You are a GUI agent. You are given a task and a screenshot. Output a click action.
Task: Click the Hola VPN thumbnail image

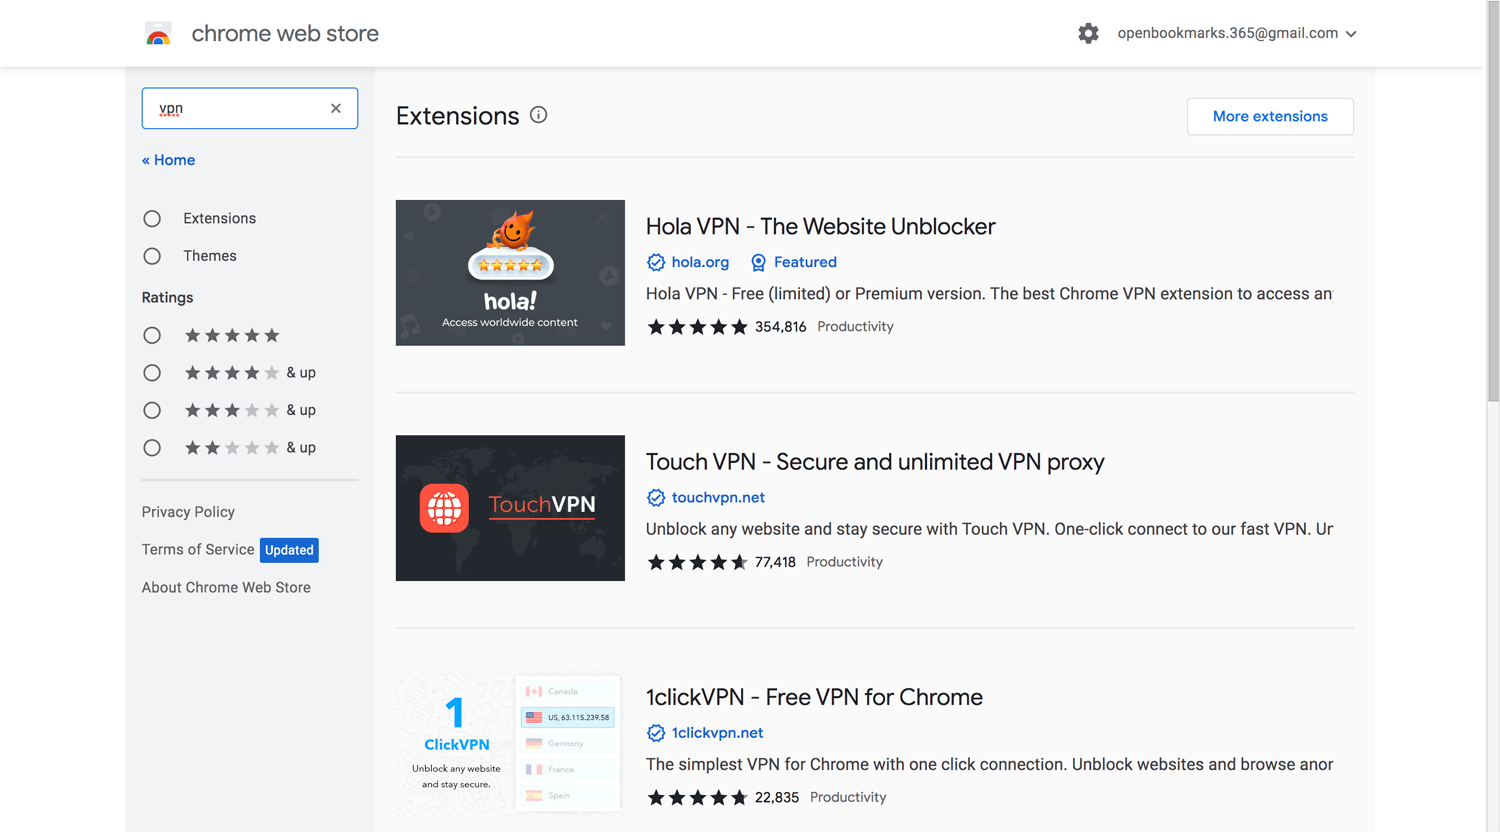[510, 273]
